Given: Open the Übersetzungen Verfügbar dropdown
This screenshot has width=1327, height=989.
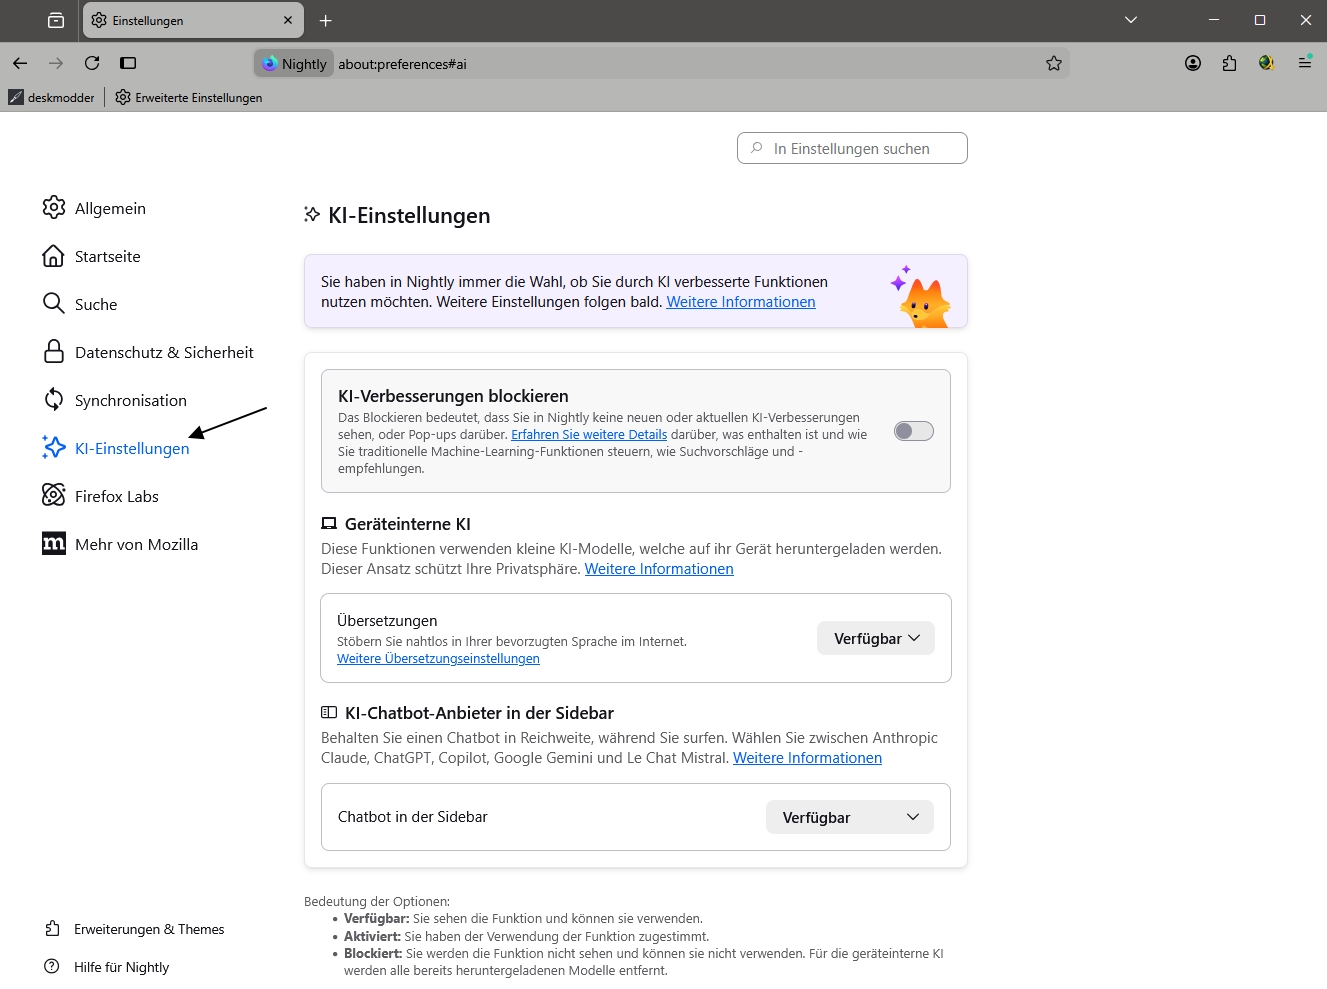Looking at the screenshot, I should (x=876, y=638).
